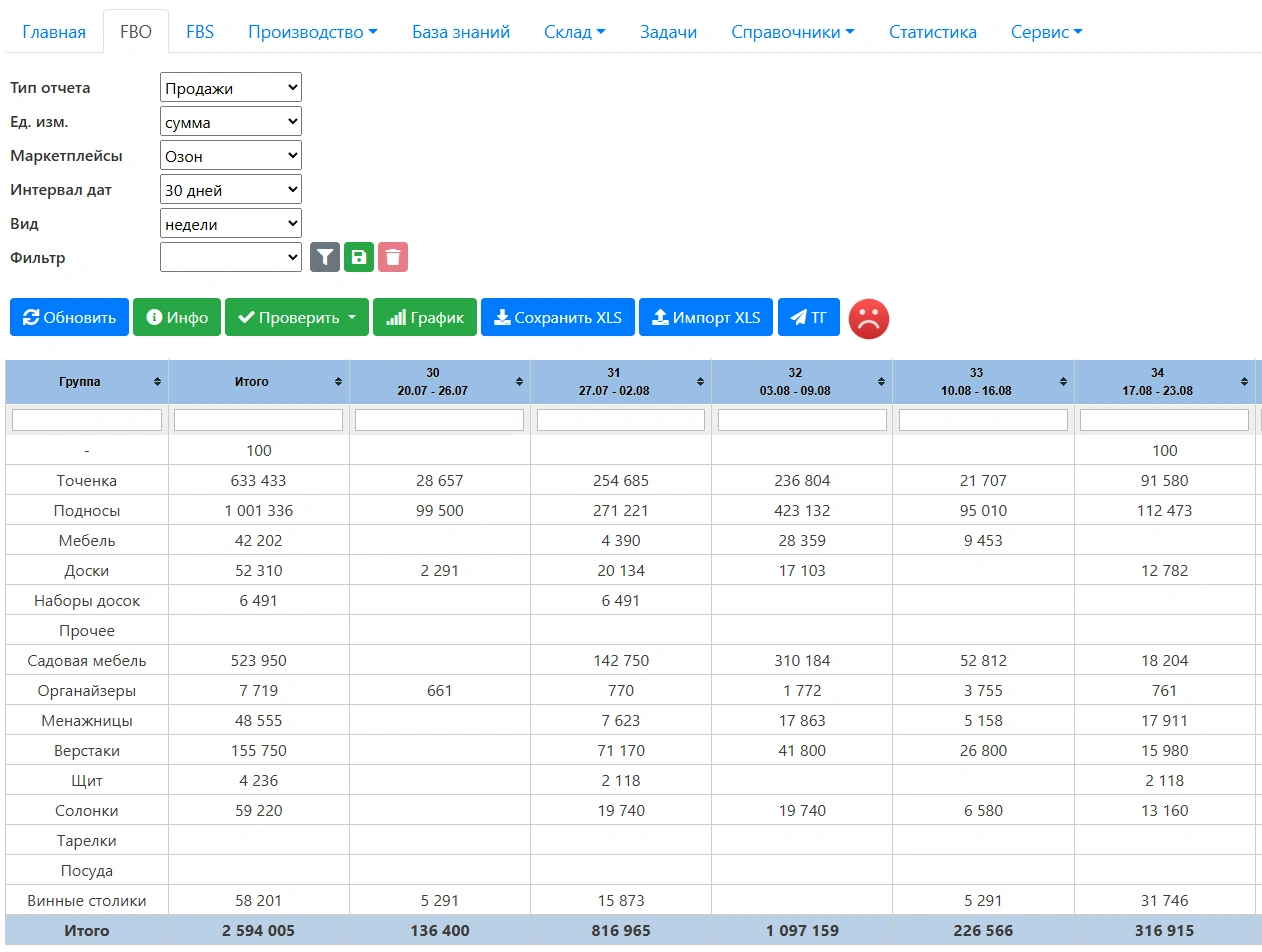Screen dimensions: 1262x952
Task: Open the База знаний tab
Action: point(461,32)
